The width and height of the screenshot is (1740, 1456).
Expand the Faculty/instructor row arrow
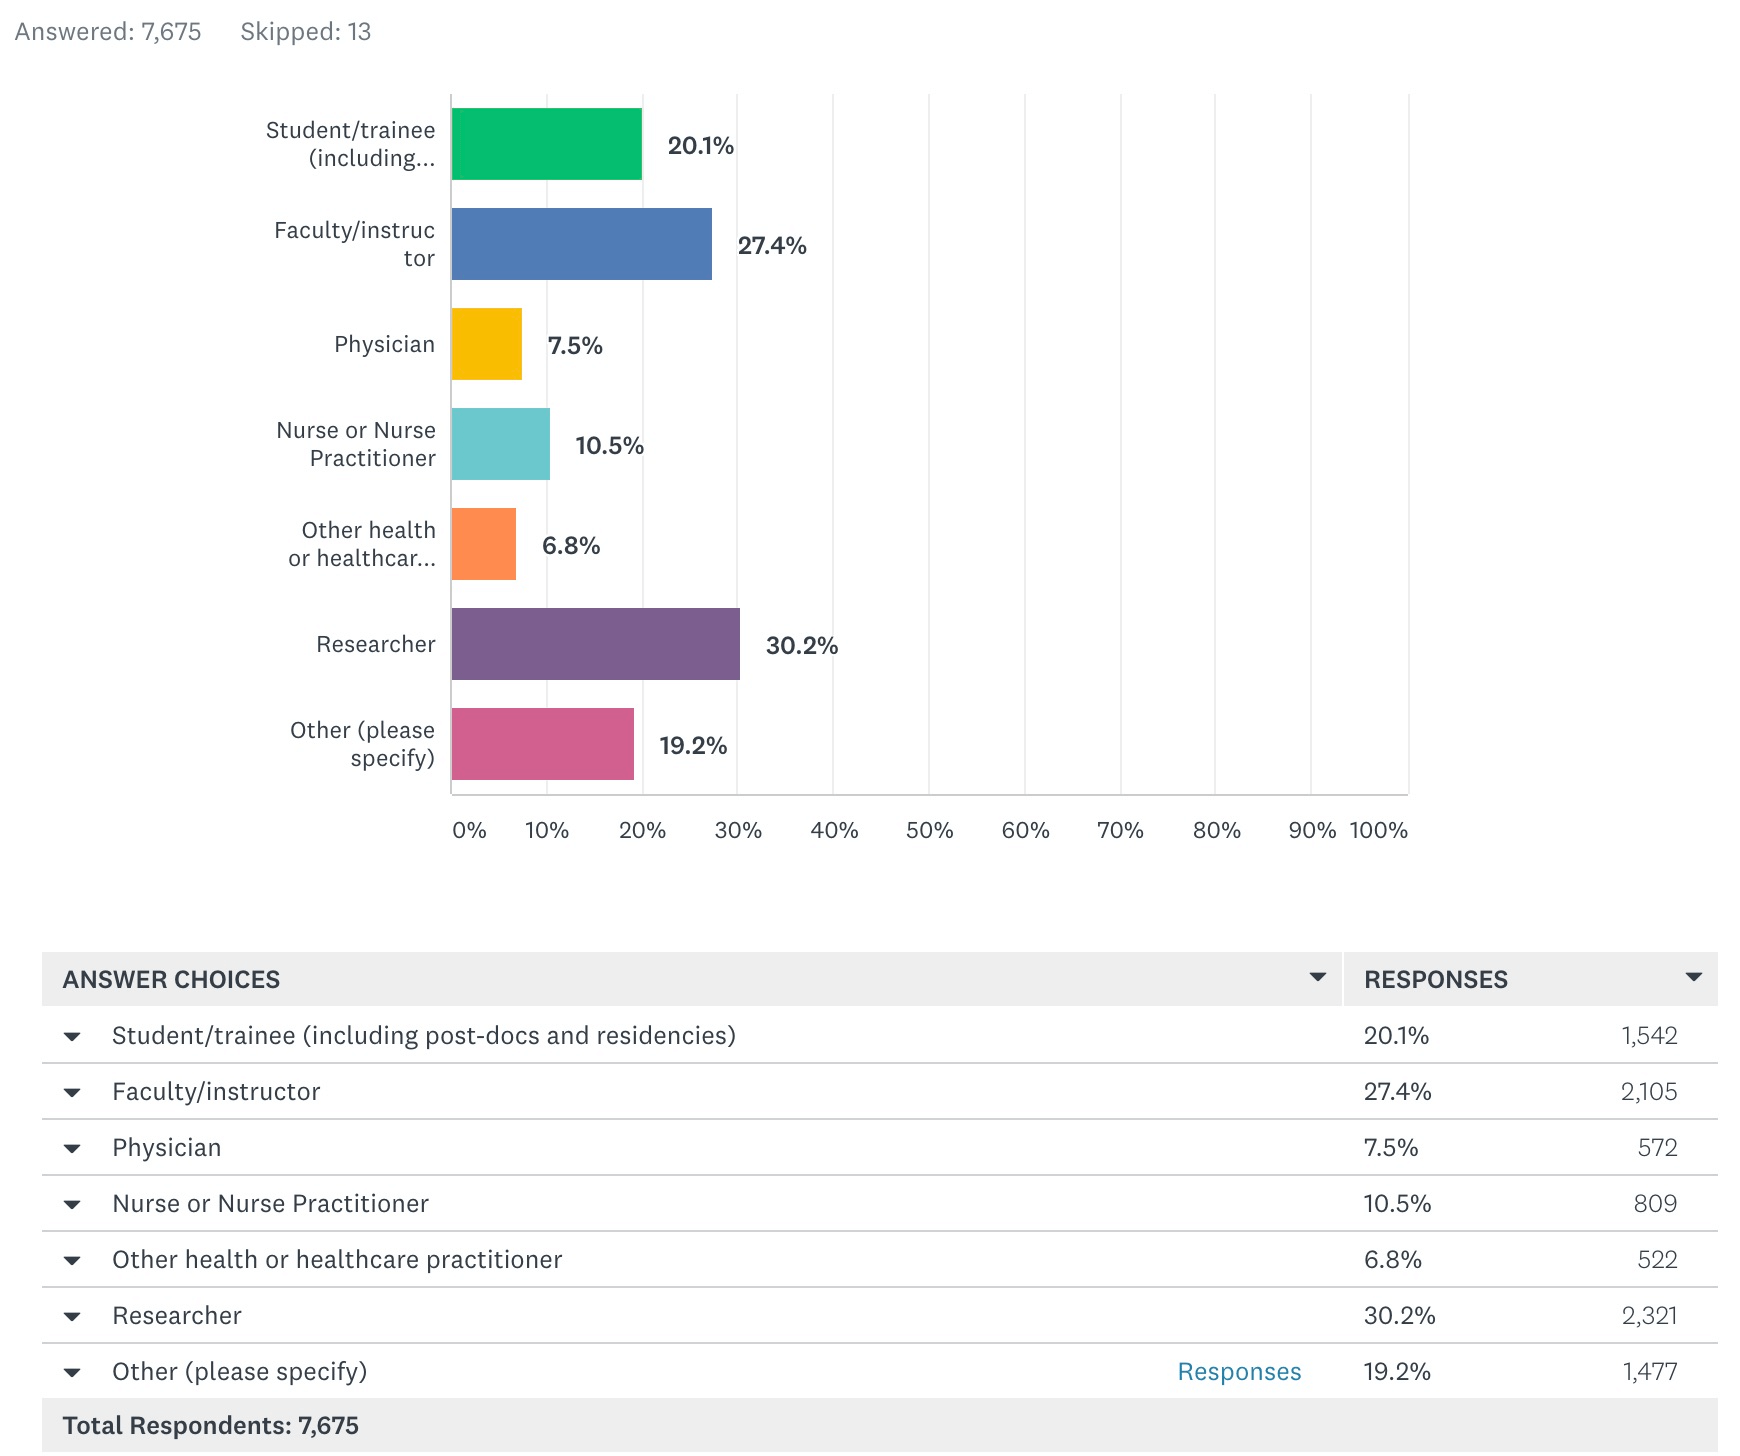[x=72, y=1092]
